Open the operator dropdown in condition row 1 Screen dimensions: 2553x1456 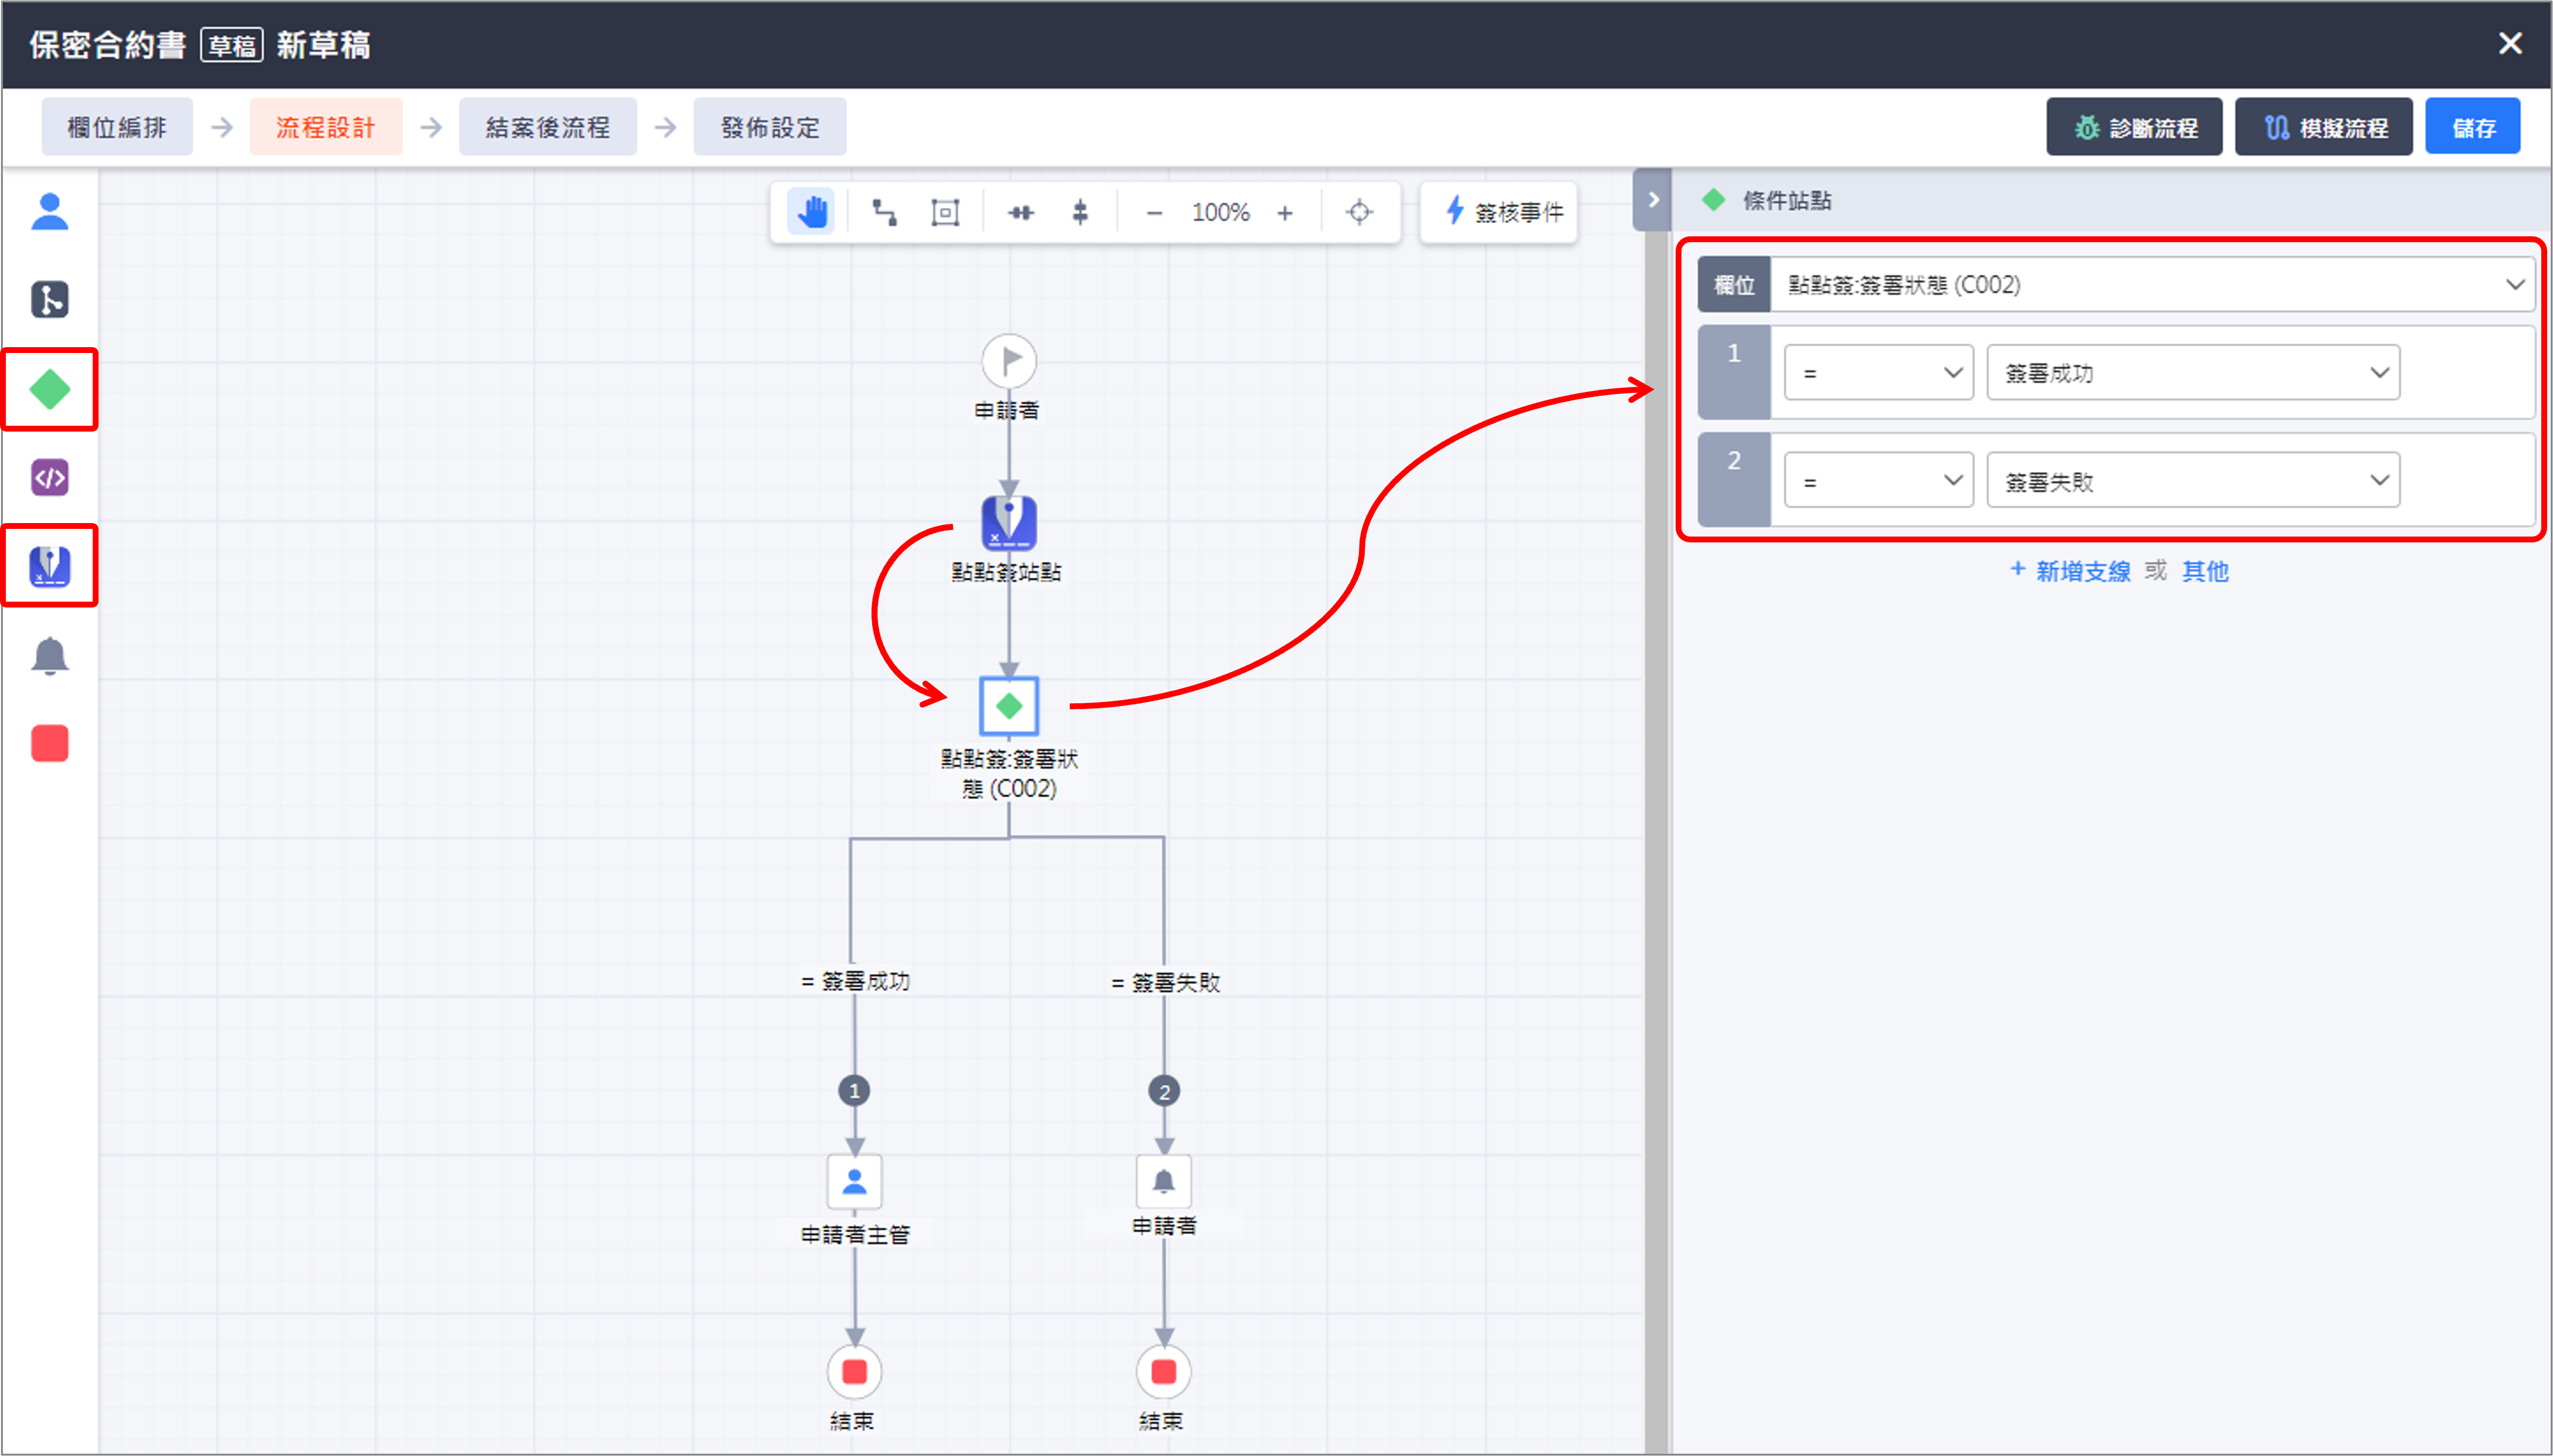click(1879, 373)
